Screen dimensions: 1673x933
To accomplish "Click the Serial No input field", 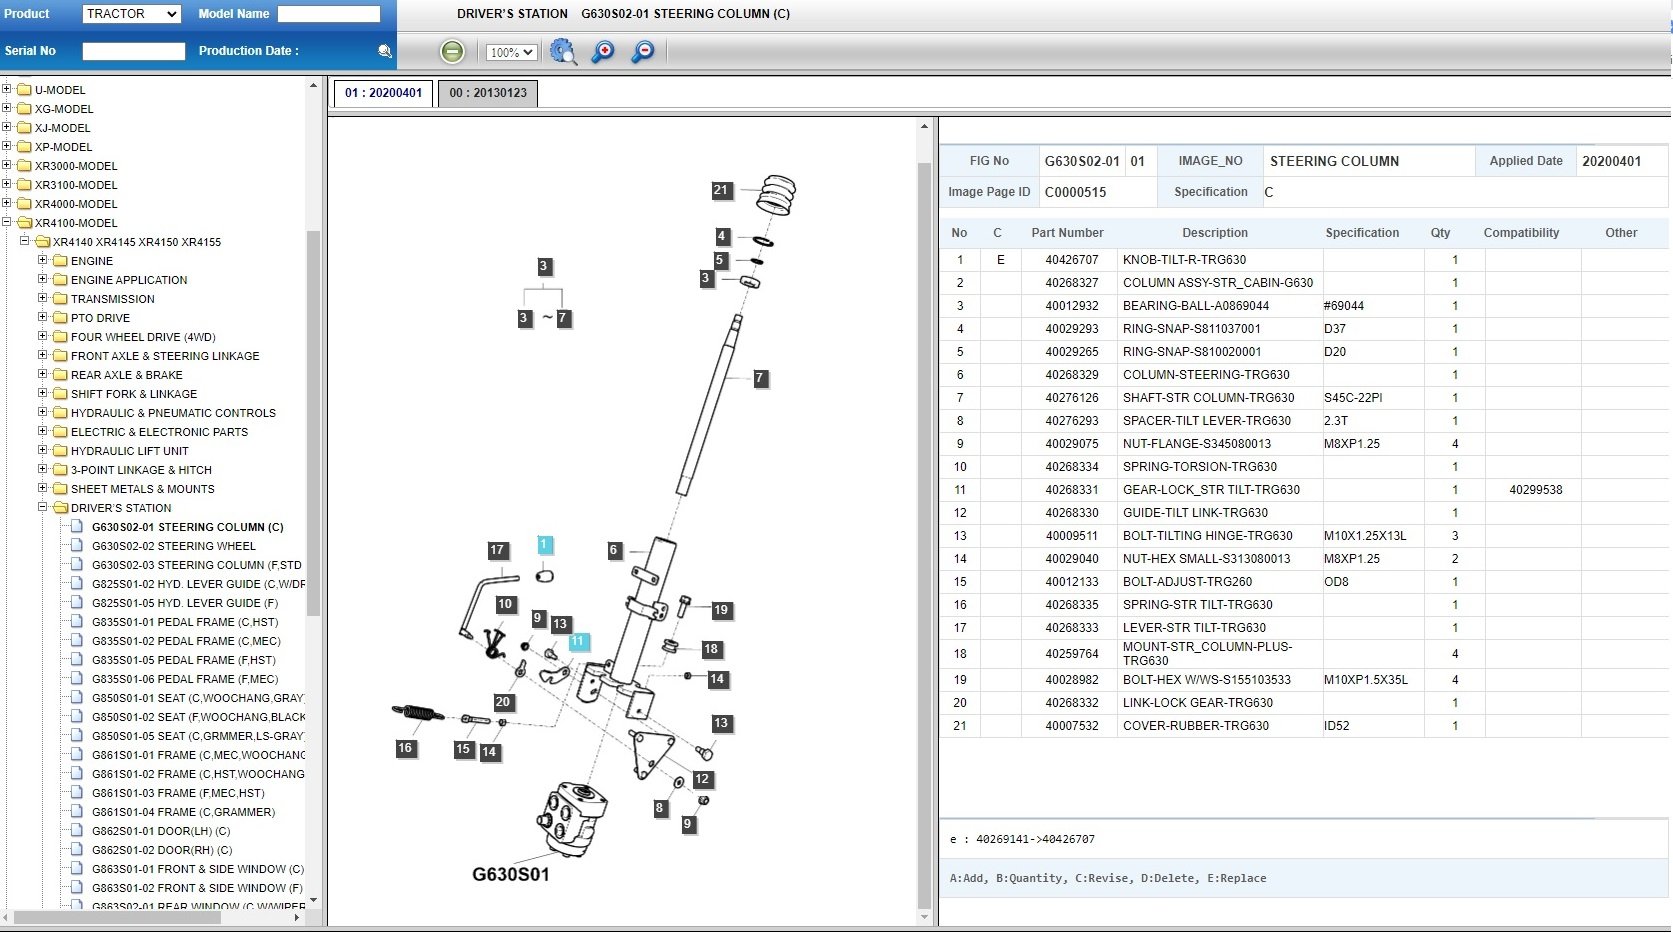I will point(134,51).
